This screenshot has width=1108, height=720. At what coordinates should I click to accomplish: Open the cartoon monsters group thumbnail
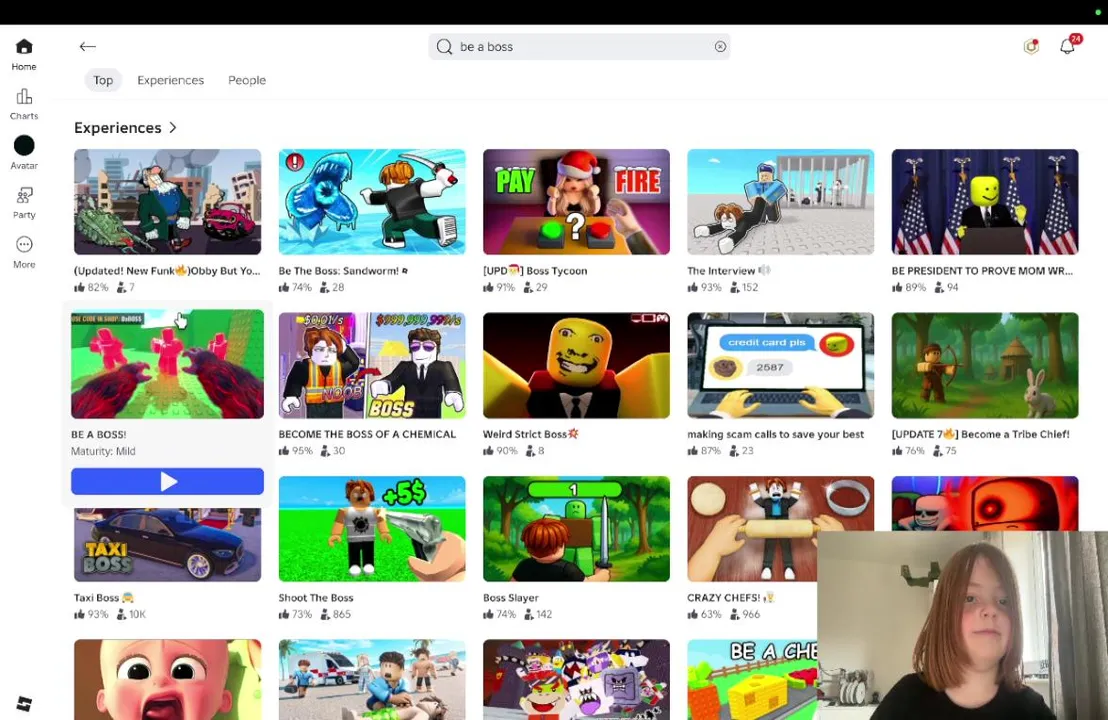[576, 680]
